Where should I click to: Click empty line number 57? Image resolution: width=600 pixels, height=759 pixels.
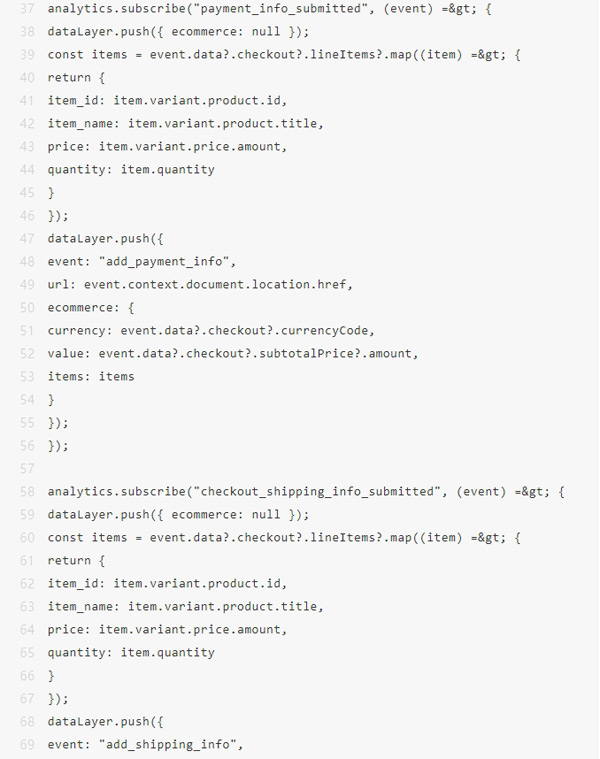27,468
